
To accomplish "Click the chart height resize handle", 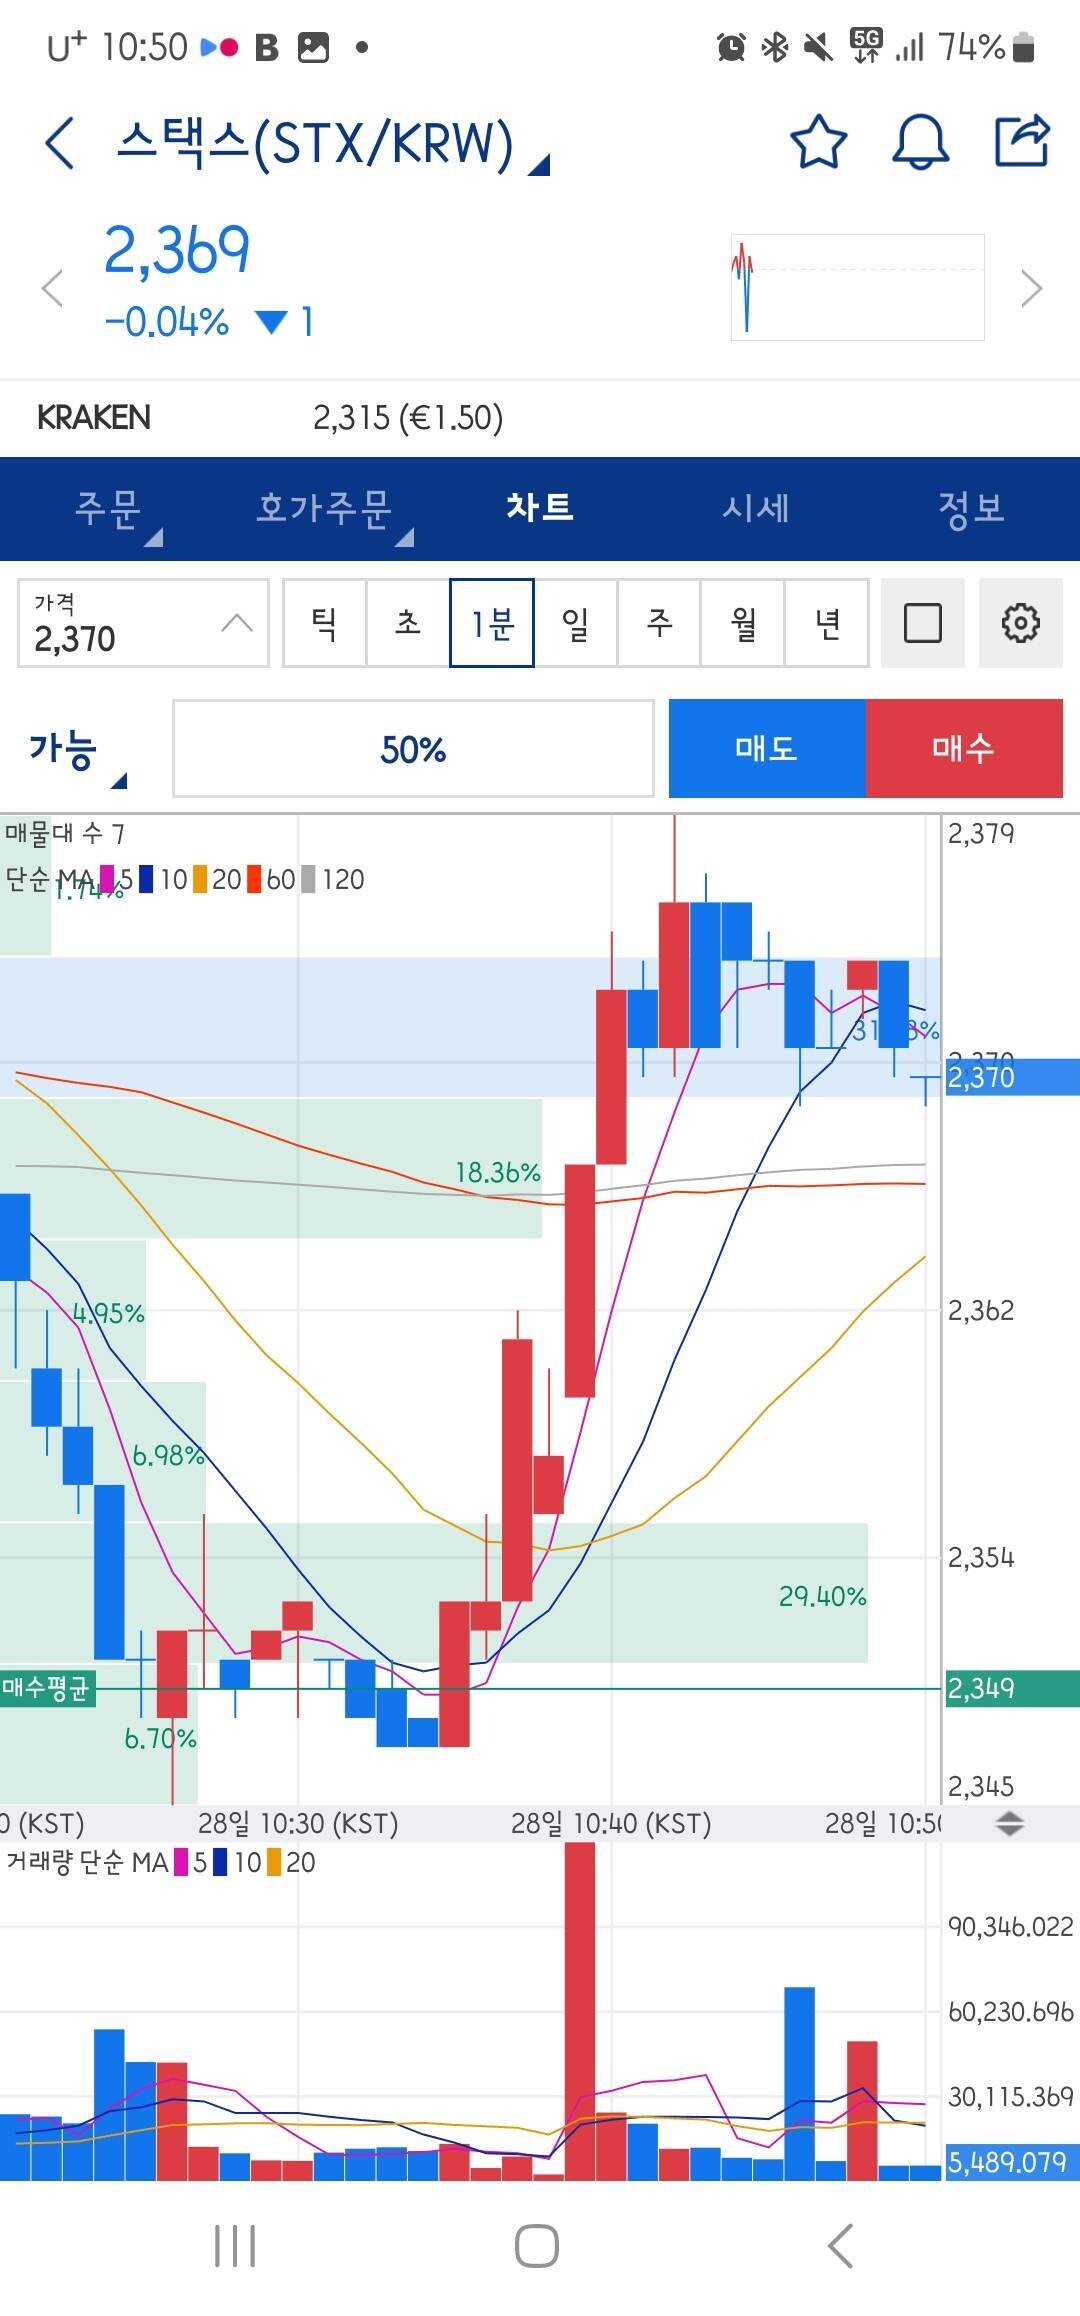I will pos(1010,1823).
